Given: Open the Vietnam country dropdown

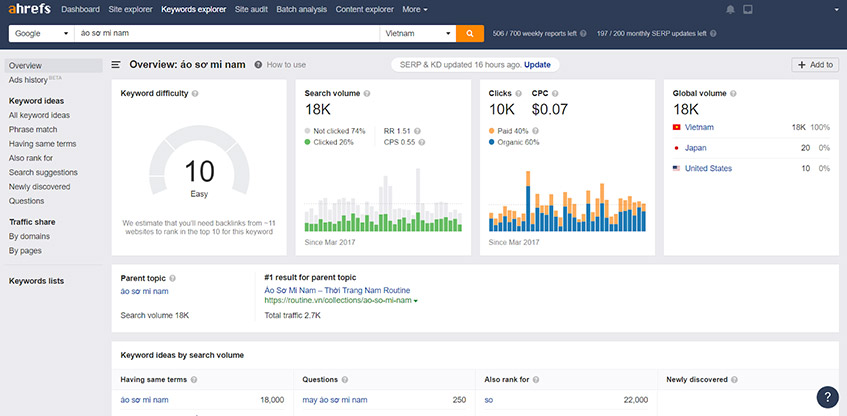Looking at the screenshot, I should coord(418,33).
